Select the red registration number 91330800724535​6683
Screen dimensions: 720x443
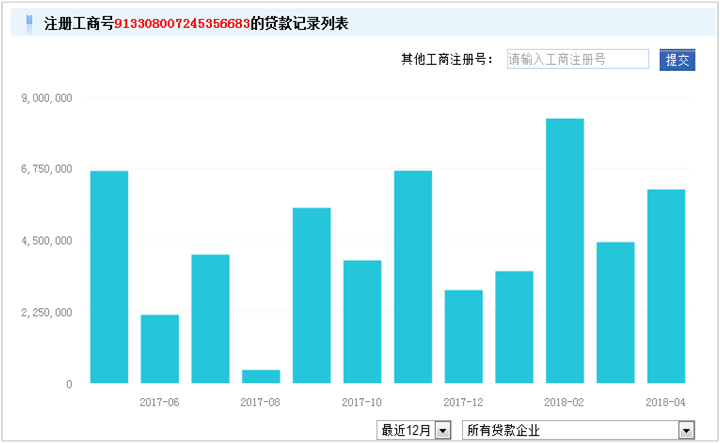click(x=182, y=23)
